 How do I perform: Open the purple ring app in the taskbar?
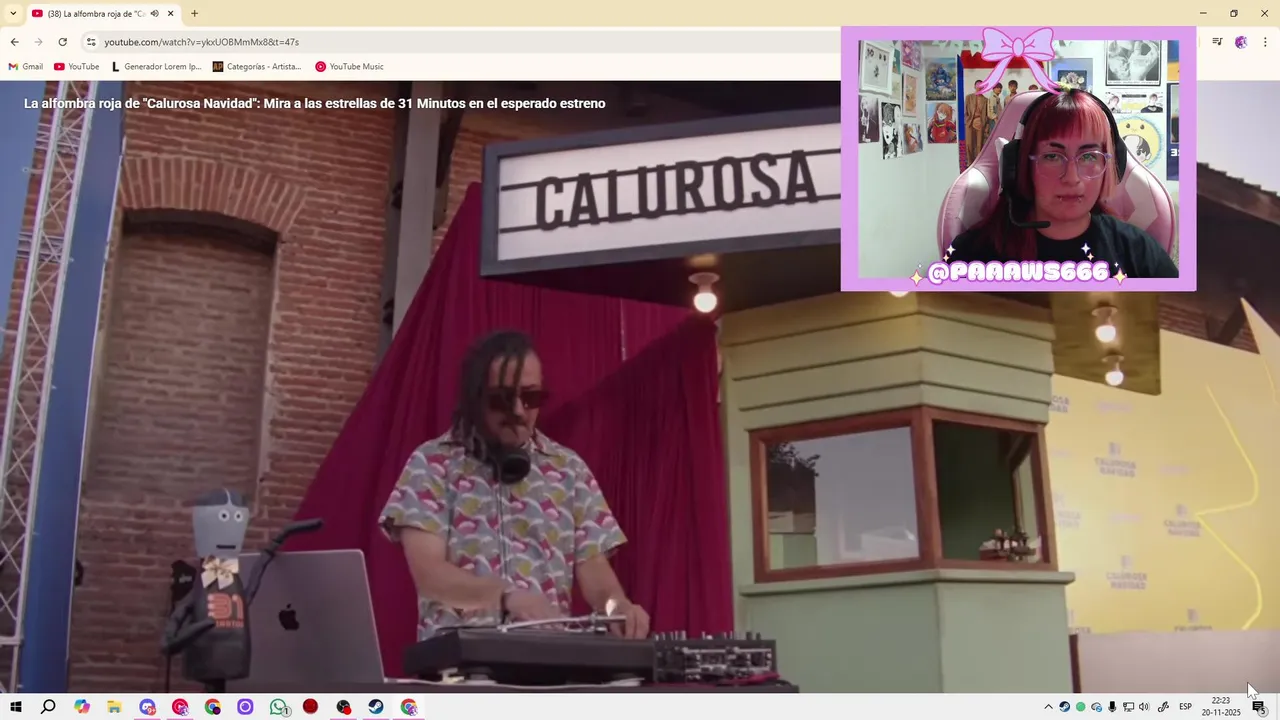click(x=245, y=707)
